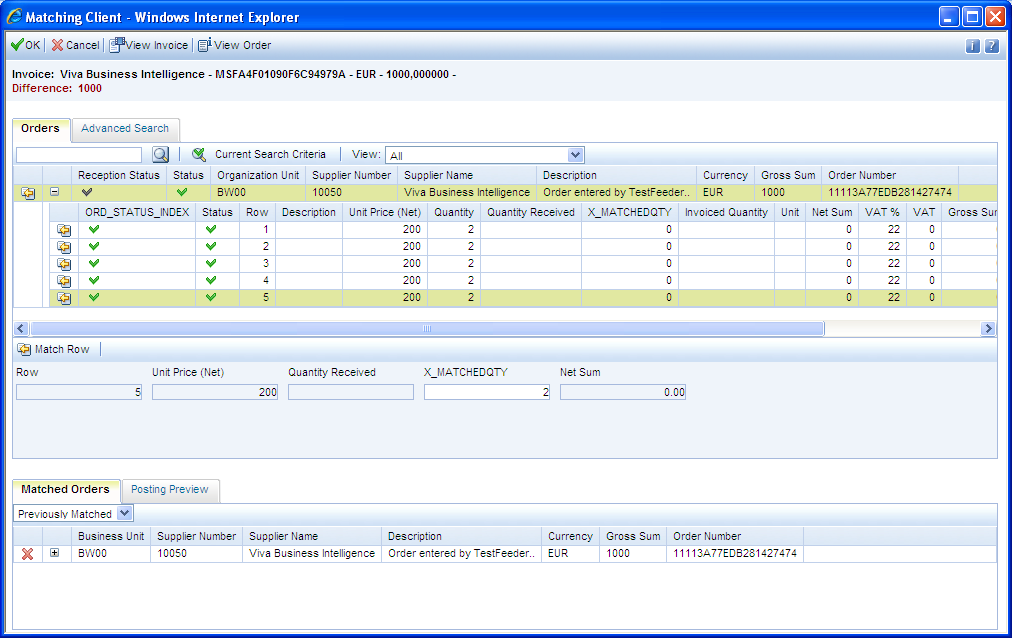The height and width of the screenshot is (638, 1012).
Task: Click ORD_STATUS_INDEX checkmark in row 1
Action: tap(94, 229)
